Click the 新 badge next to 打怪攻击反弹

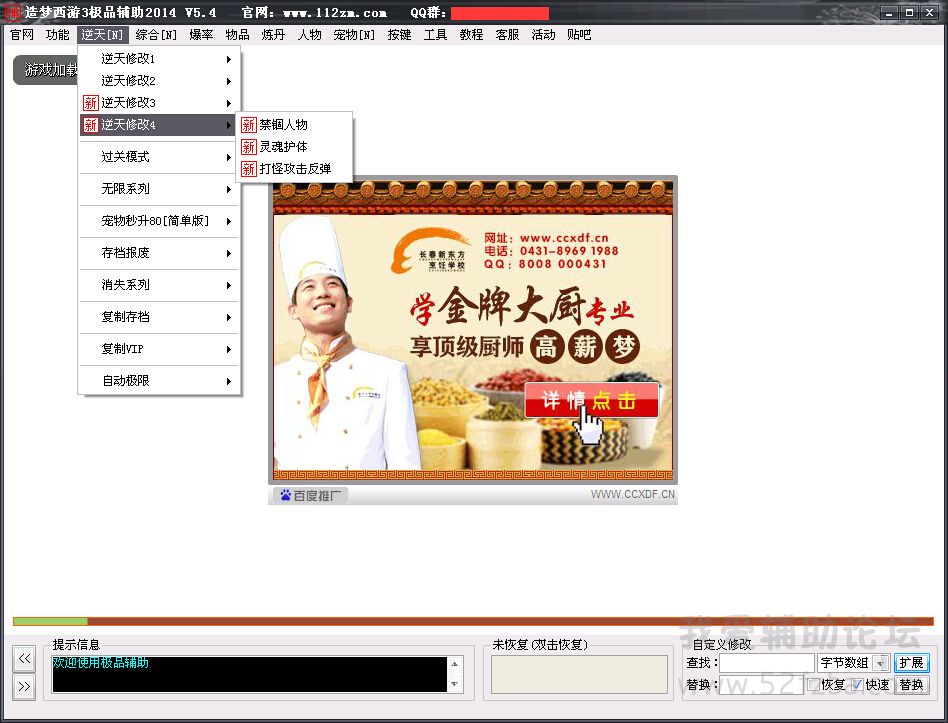tap(248, 169)
